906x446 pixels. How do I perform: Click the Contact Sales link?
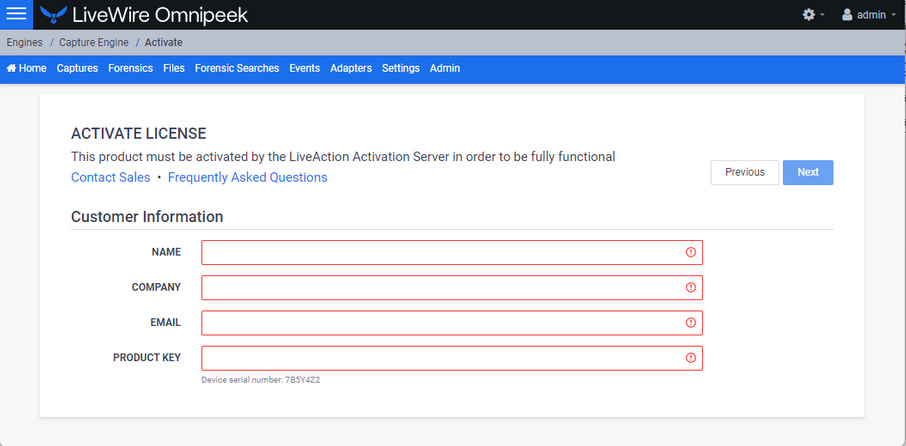click(x=110, y=177)
